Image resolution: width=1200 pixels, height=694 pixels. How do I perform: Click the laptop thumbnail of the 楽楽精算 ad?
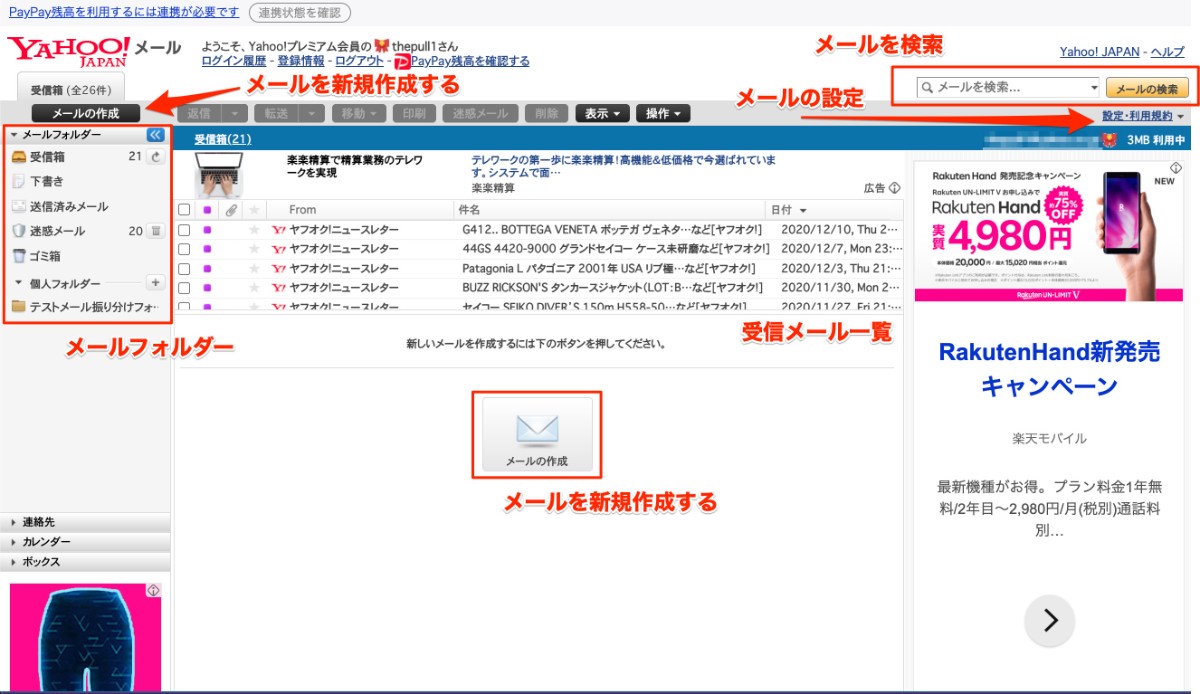pos(221,174)
